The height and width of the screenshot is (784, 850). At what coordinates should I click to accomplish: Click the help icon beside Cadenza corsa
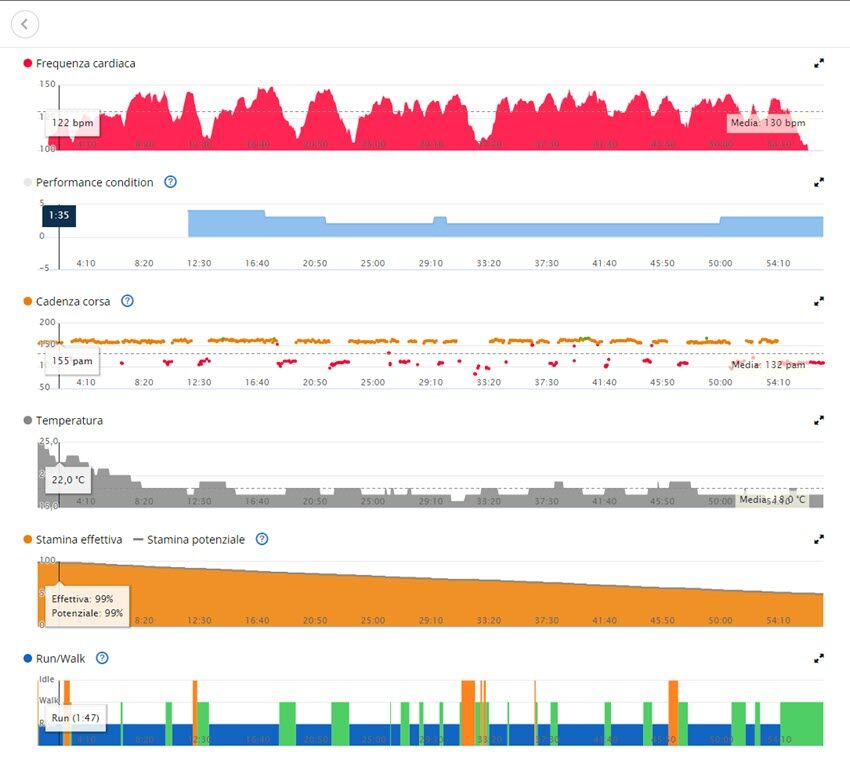127,301
